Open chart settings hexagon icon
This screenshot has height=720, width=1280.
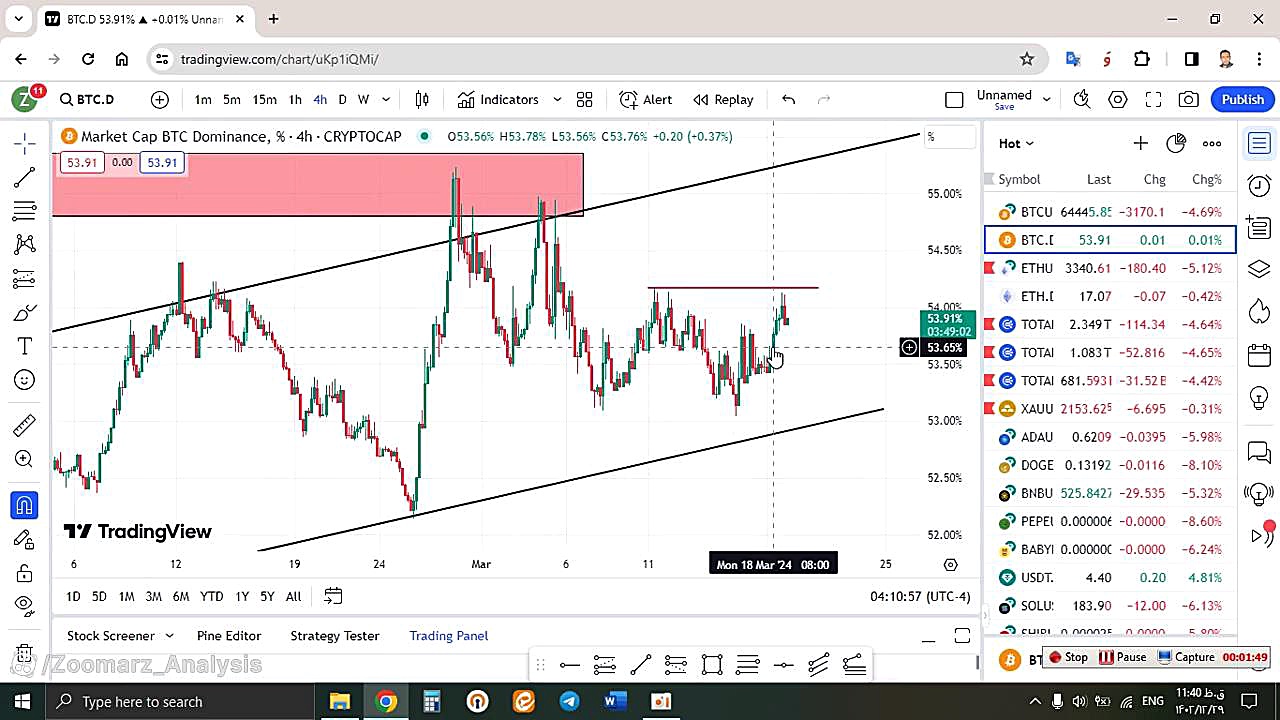[x=1118, y=99]
